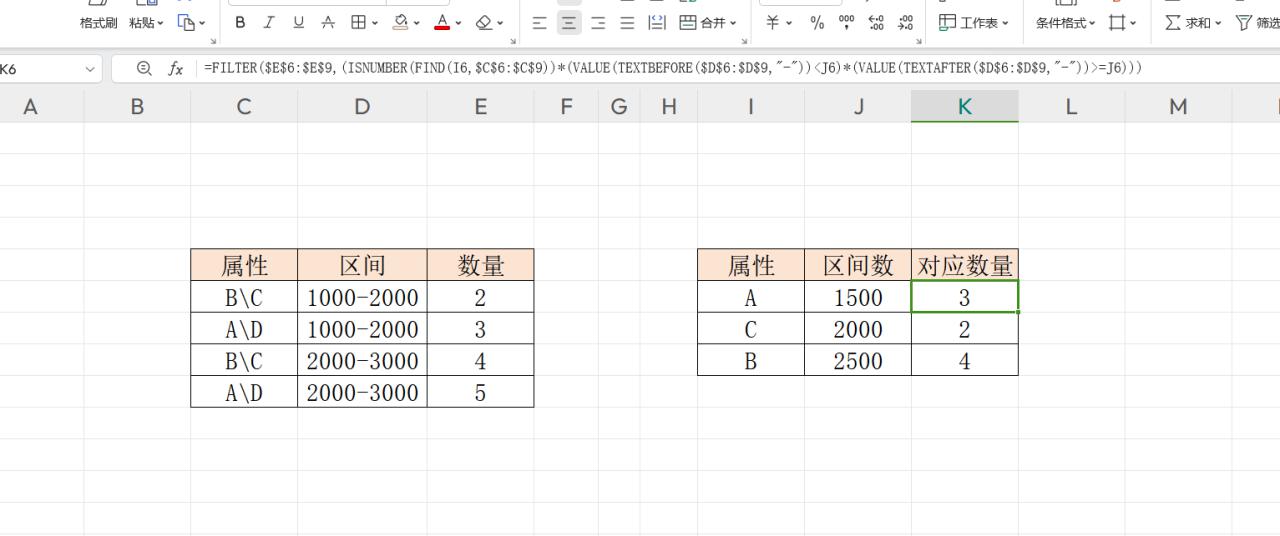Image resolution: width=1280 pixels, height=536 pixels.
Task: Click the thousands separator icon
Action: [x=847, y=22]
